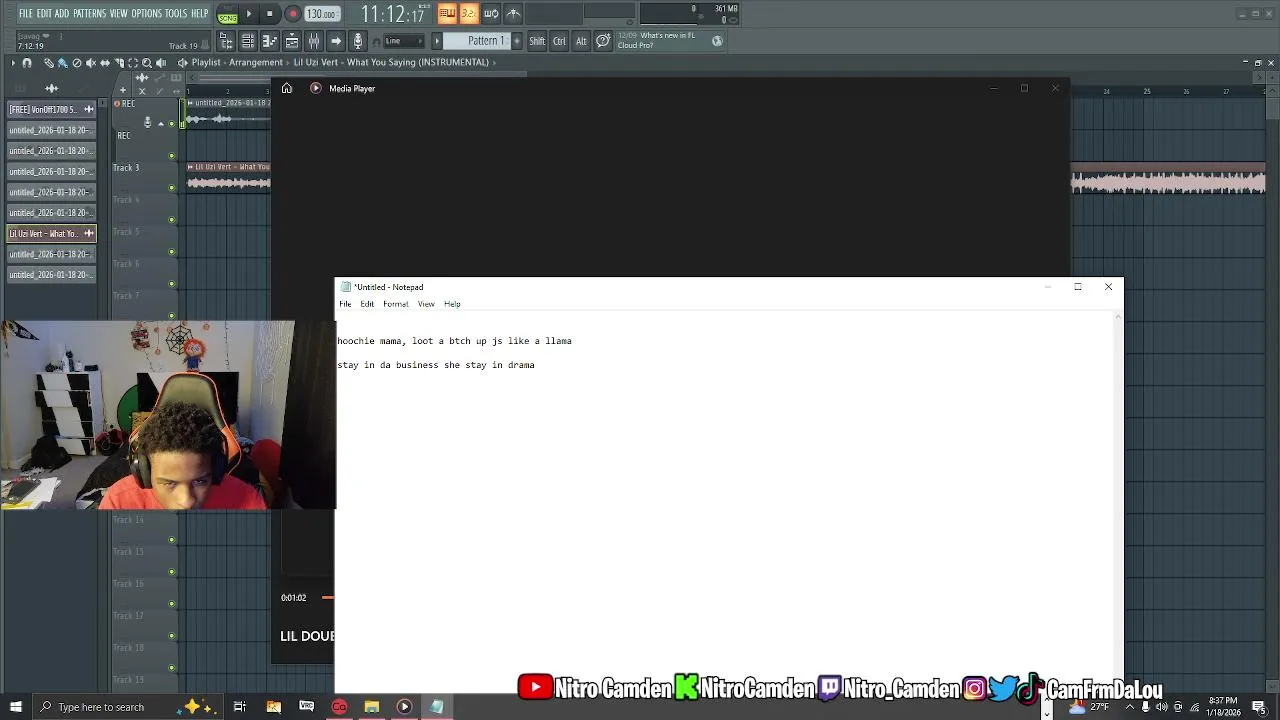This screenshot has width=1280, height=720.
Task: Open Notepad Edit menu
Action: point(367,304)
